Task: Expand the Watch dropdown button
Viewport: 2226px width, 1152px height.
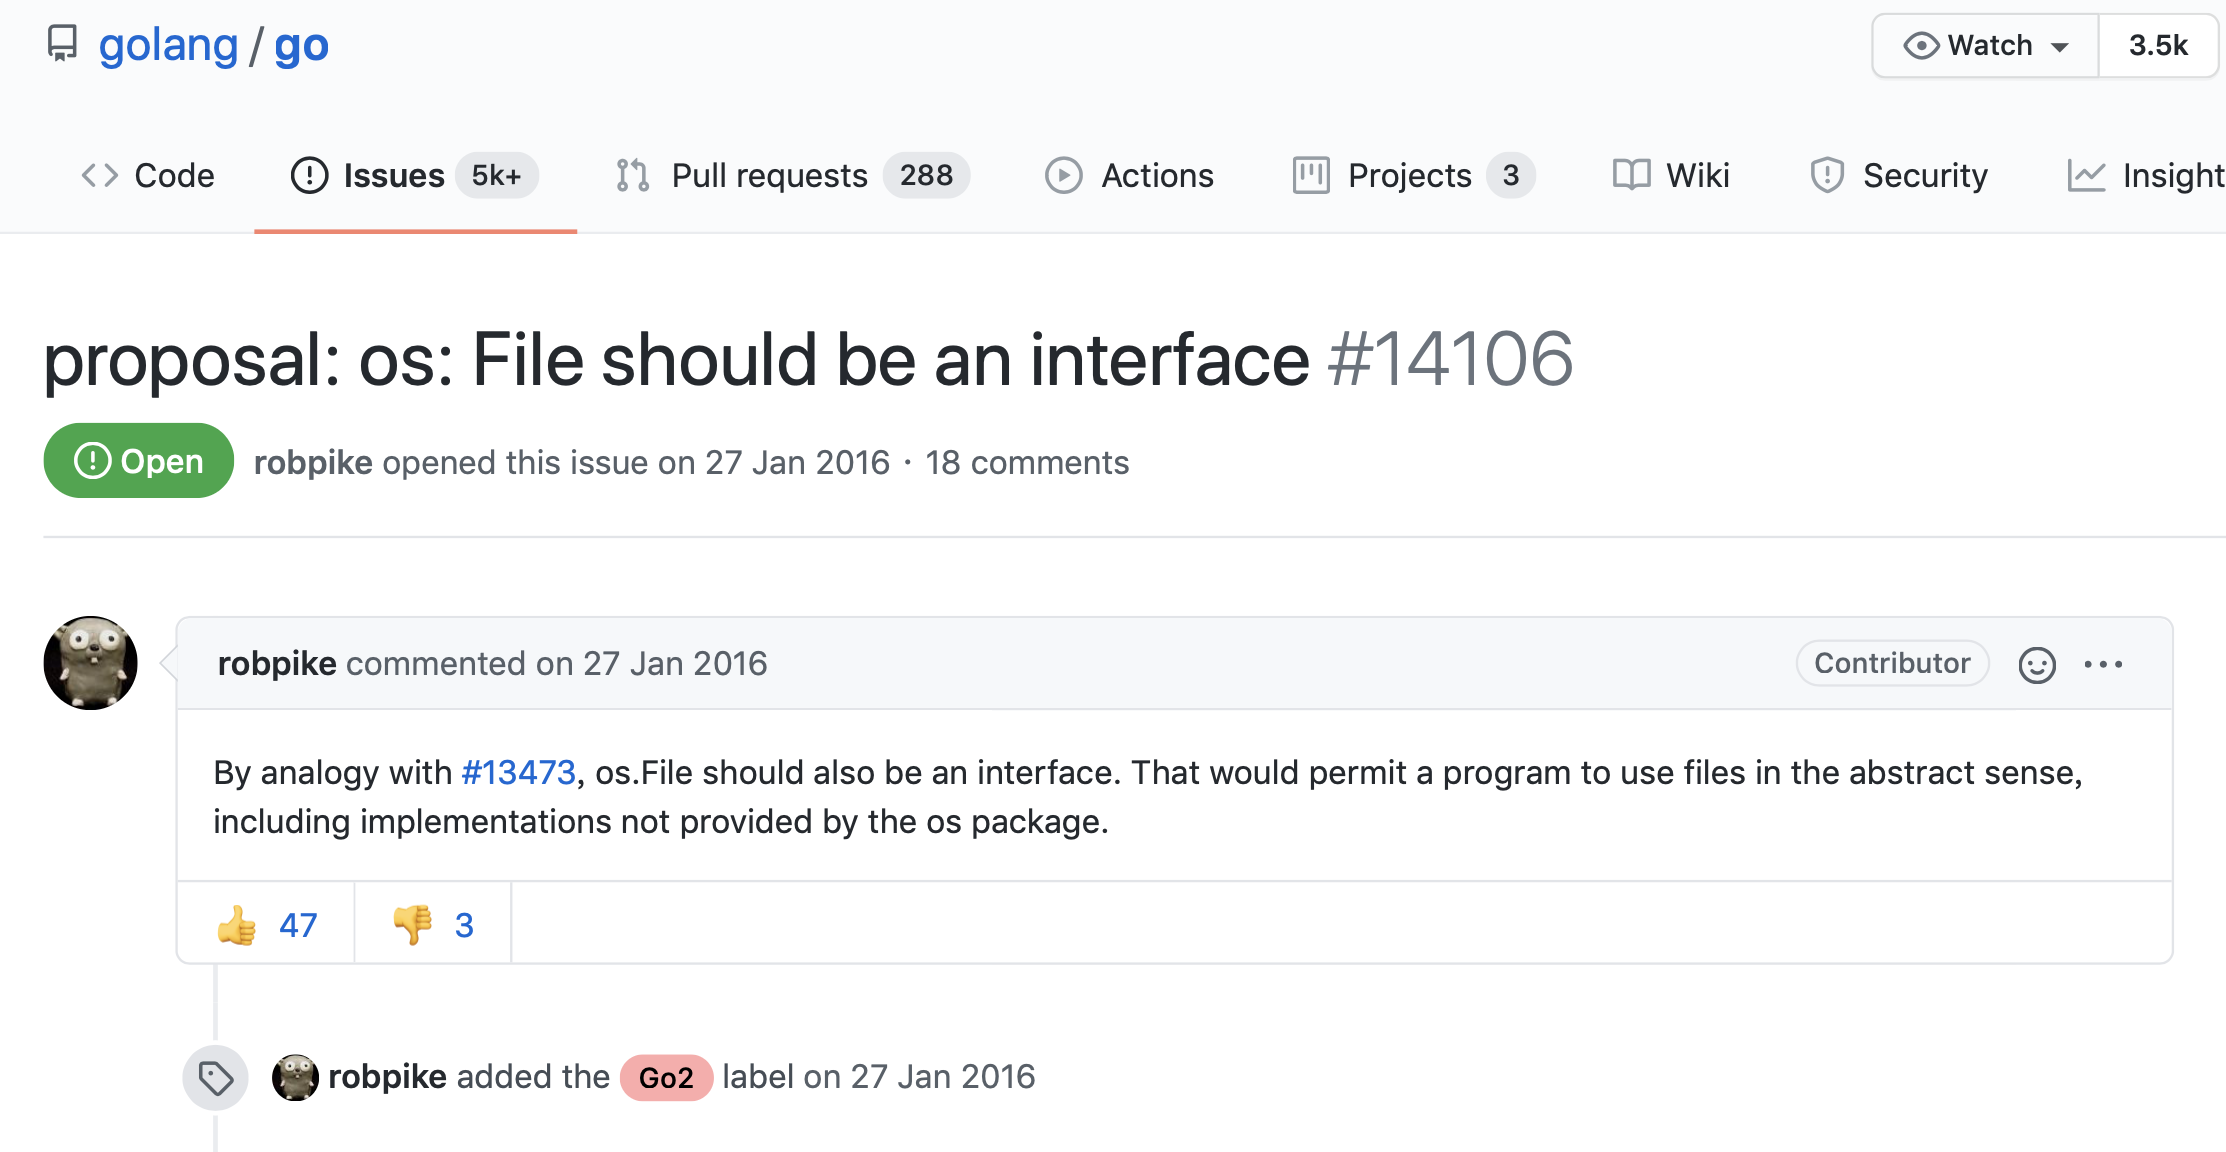Action: click(1985, 45)
